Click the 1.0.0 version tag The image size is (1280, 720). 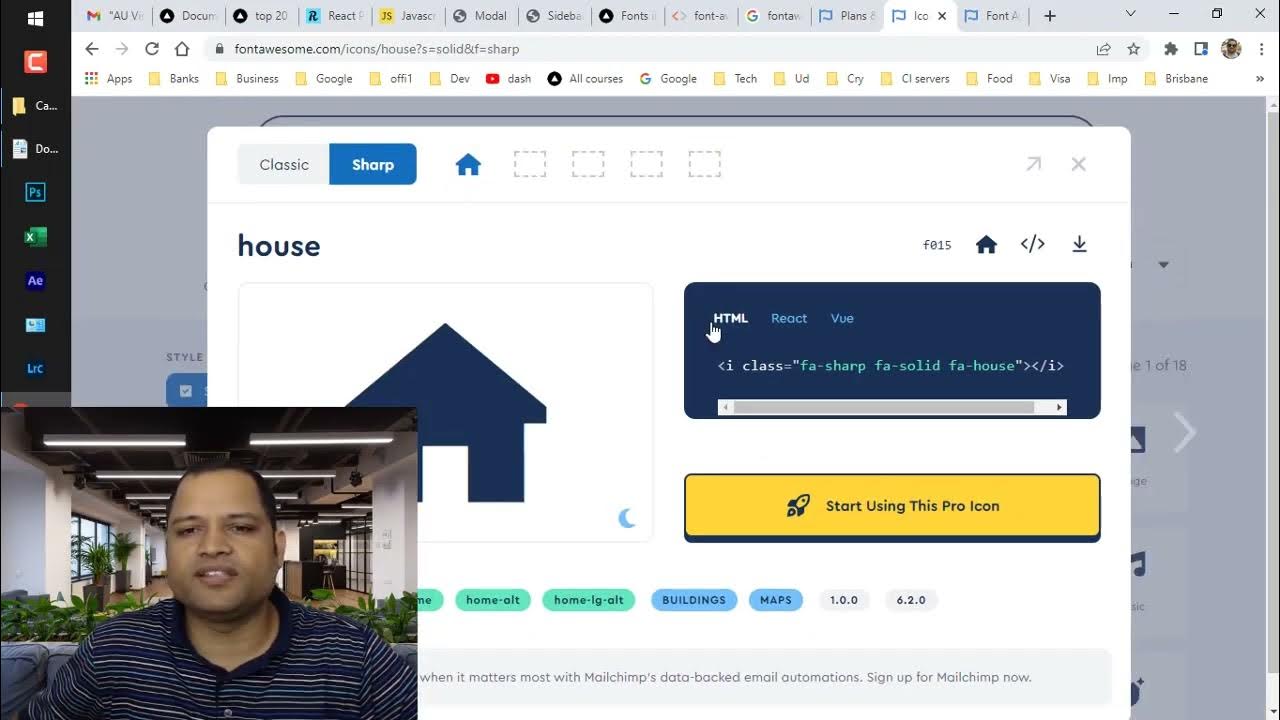(x=844, y=600)
